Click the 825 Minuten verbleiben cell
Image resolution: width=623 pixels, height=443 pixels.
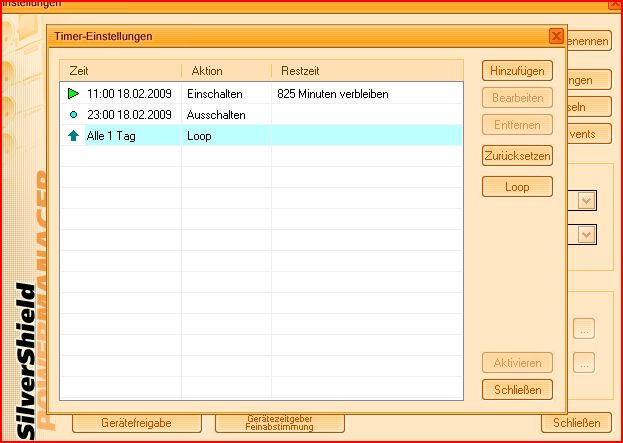tap(333, 94)
